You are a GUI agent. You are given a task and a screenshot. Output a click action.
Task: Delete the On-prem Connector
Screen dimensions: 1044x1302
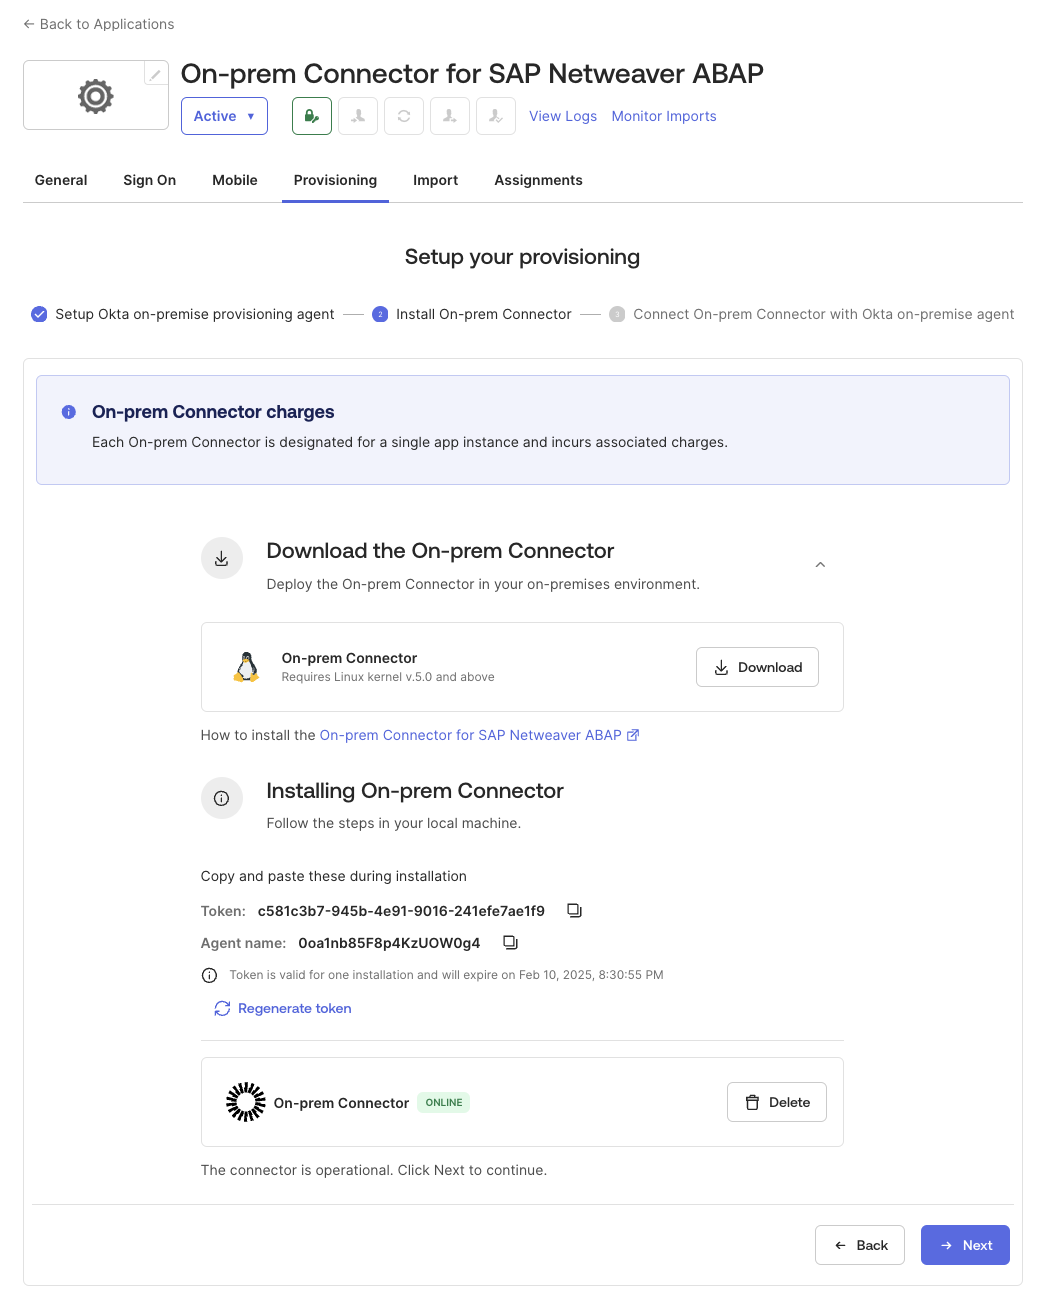click(x=777, y=1102)
